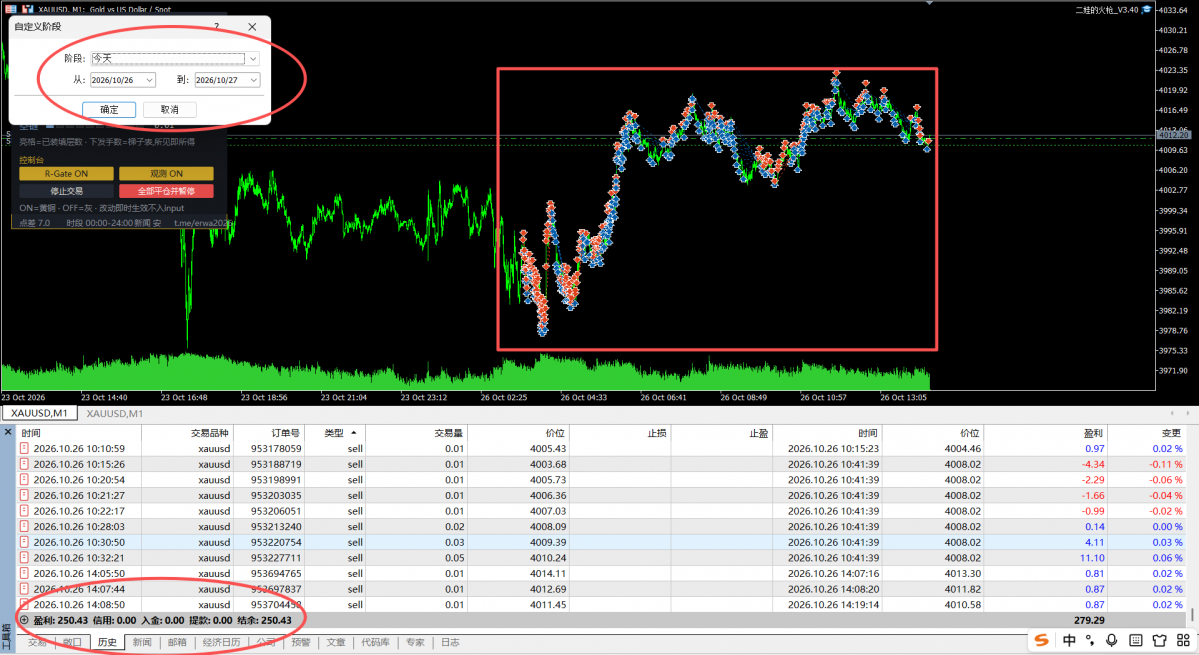Screen dimensions: 1199x655
Task: Select order row 953694765
Action: pos(601,573)
